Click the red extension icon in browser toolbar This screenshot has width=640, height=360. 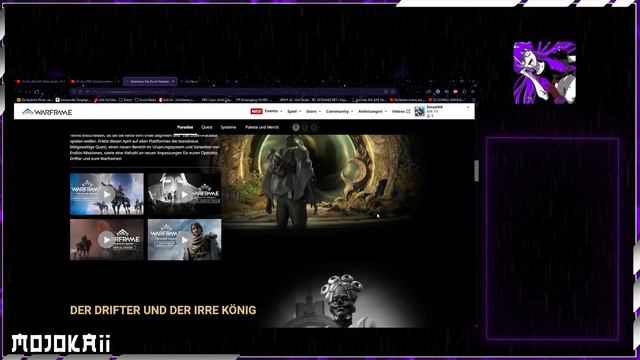point(456,92)
